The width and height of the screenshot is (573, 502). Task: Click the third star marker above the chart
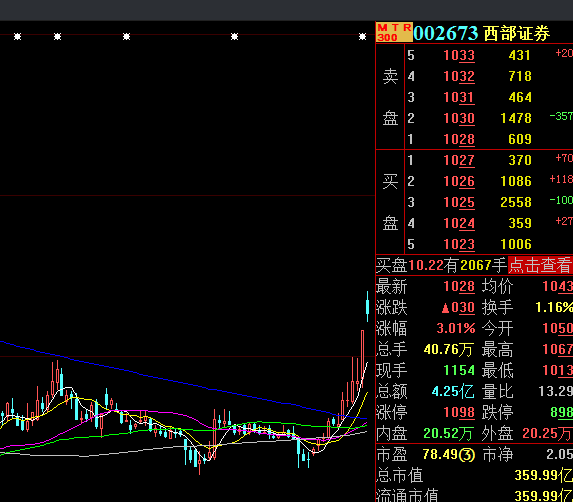tap(126, 37)
